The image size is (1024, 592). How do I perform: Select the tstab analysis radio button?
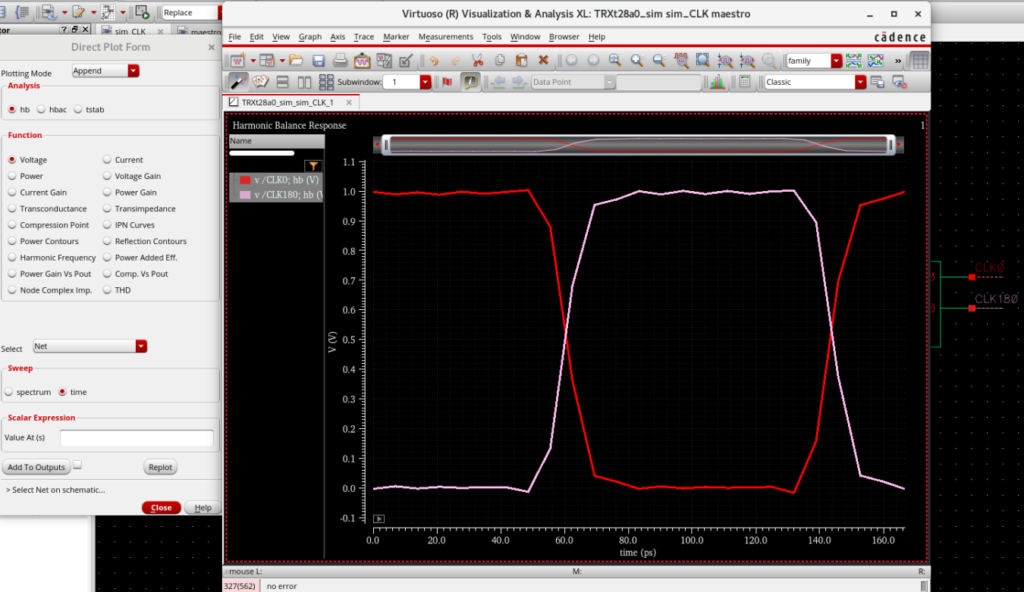point(78,109)
